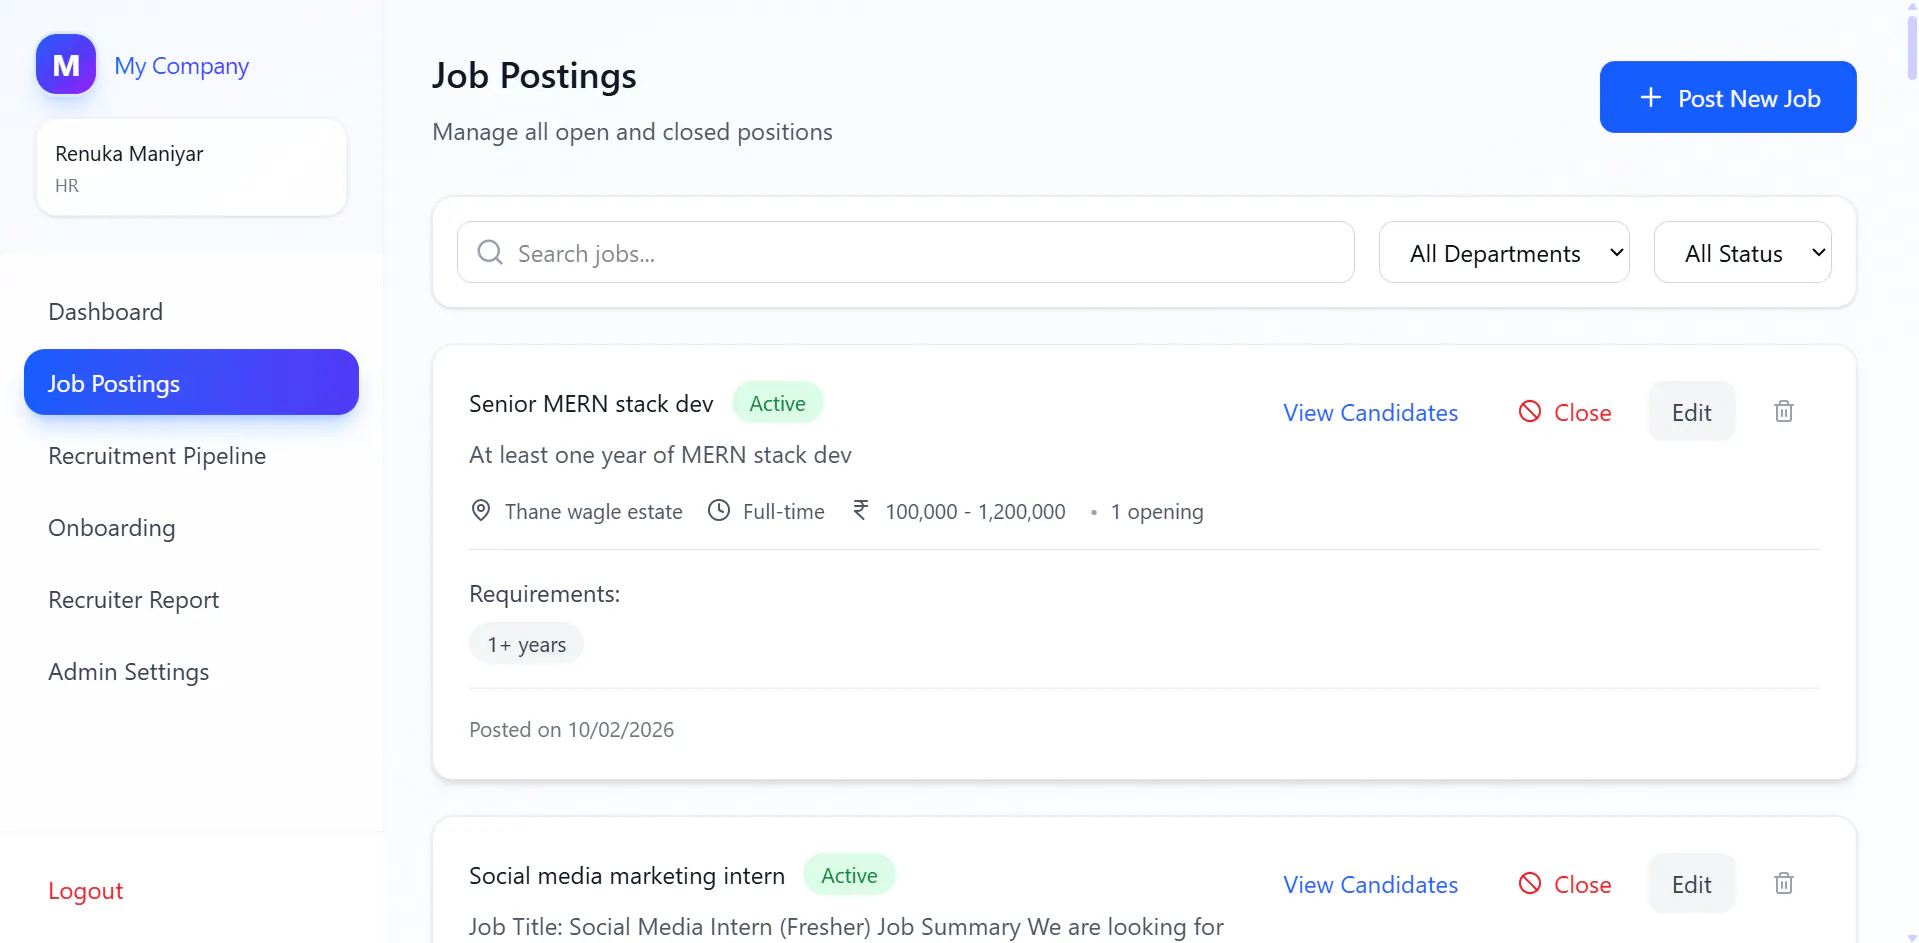Click the Renuka Maniyar profile card
Viewport: 1919px width, 943px height.
(x=191, y=167)
